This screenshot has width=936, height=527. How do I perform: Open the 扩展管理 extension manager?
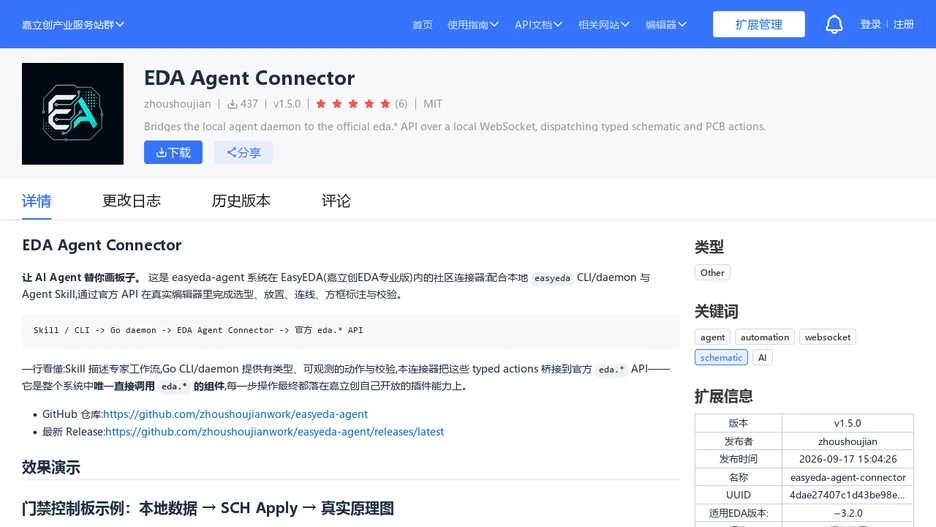click(759, 24)
